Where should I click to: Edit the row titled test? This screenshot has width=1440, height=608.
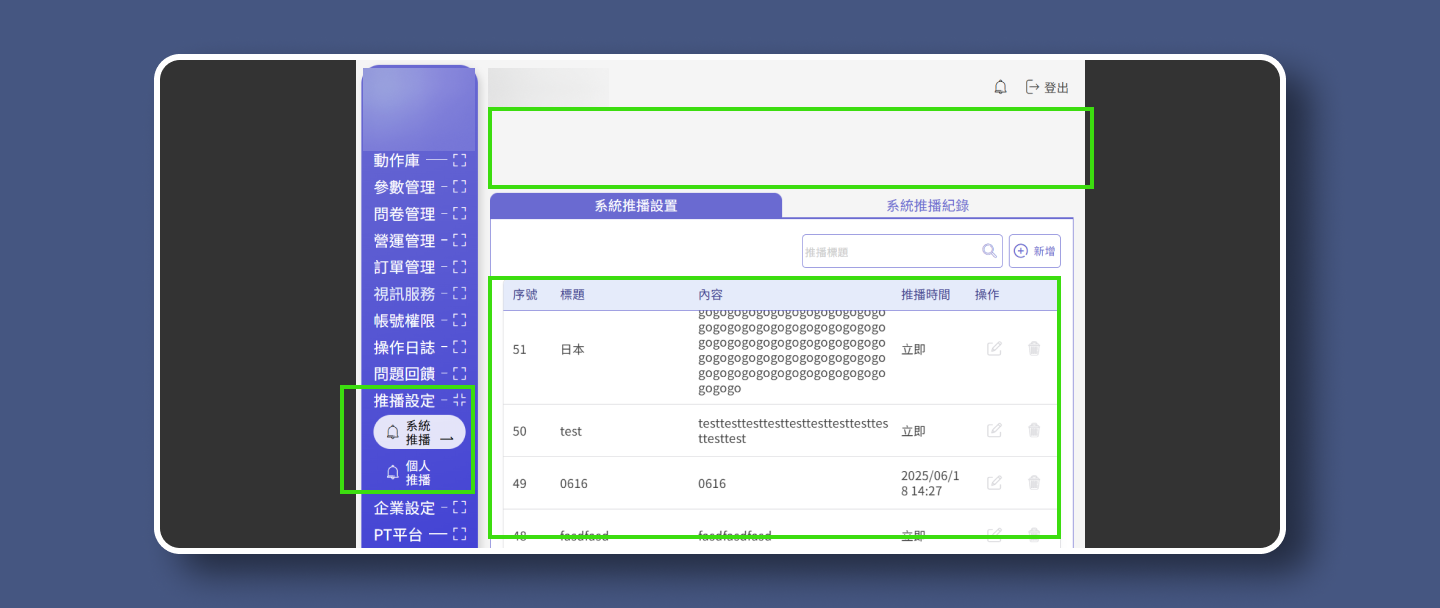[994, 431]
